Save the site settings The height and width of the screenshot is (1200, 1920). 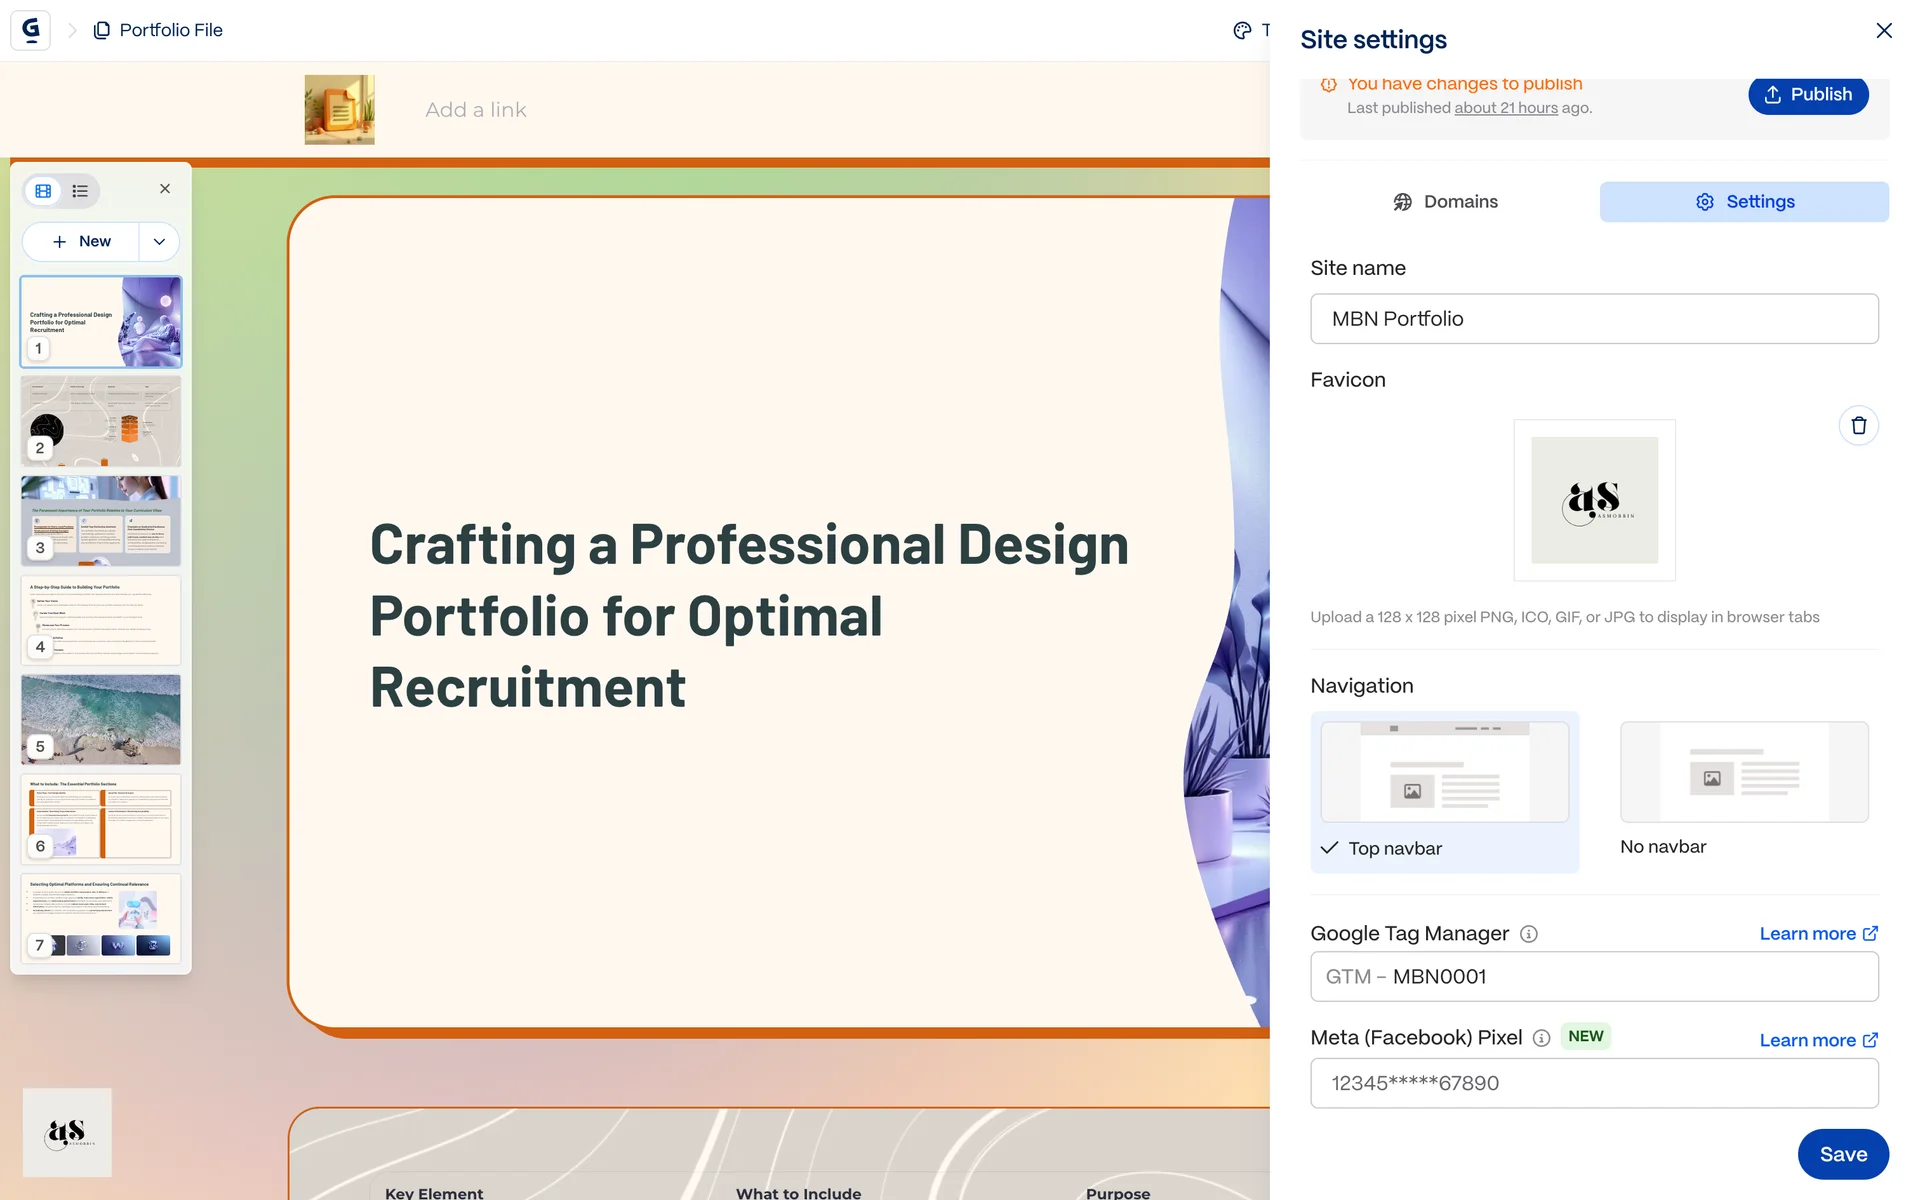click(1842, 1154)
